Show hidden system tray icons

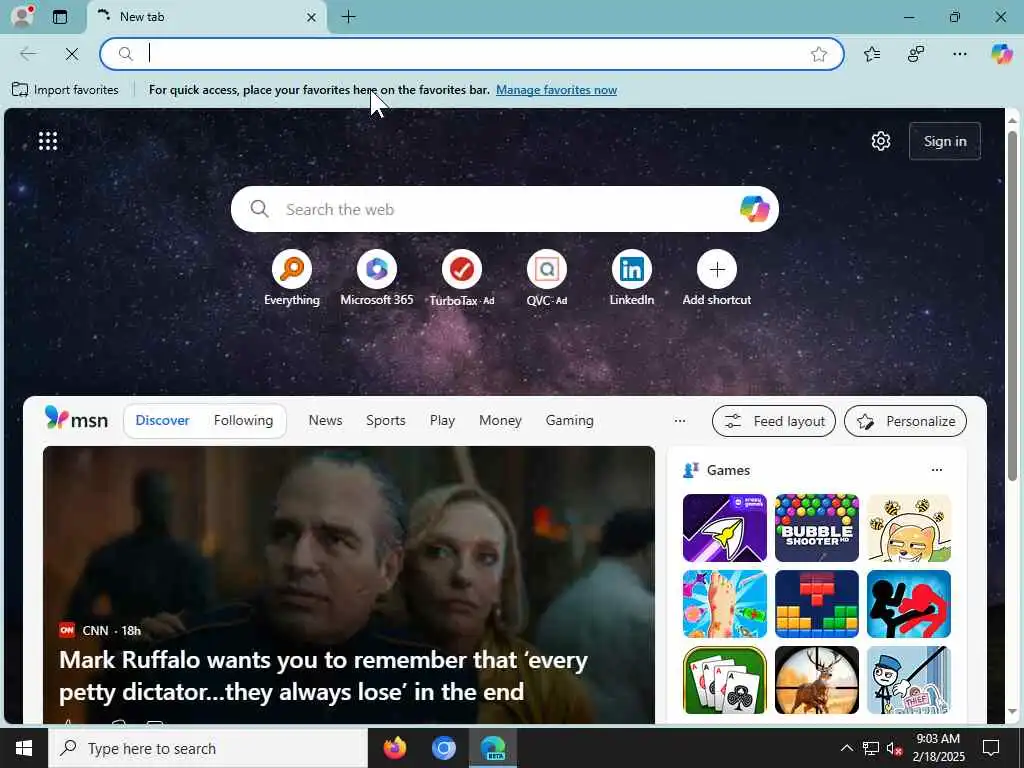tap(846, 748)
